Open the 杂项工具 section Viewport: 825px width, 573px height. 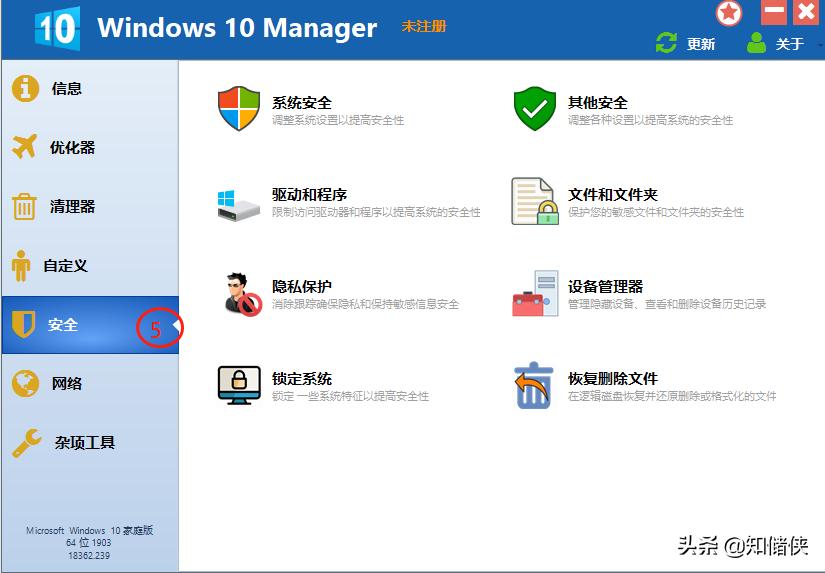pos(85,443)
